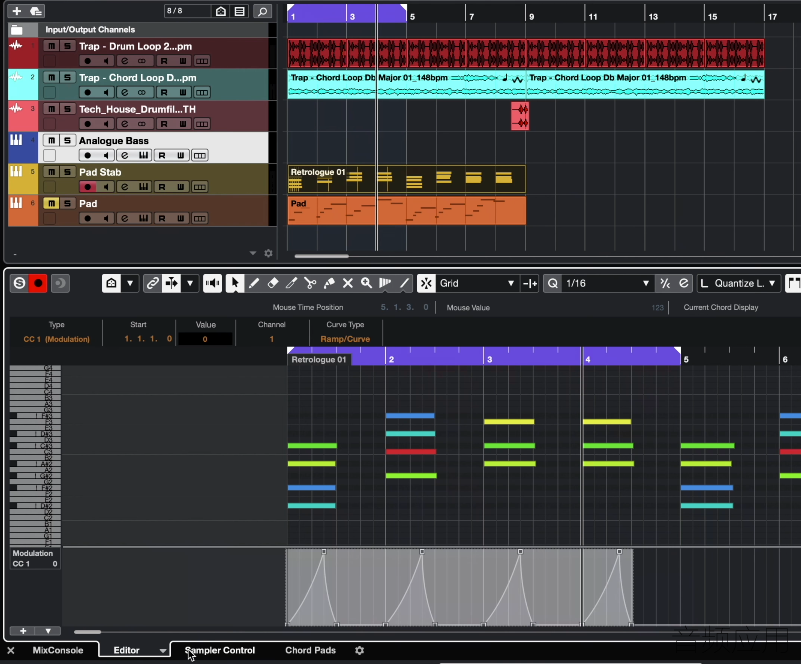The width and height of the screenshot is (801, 664).
Task: Expand track list bottom dropdown arrow
Action: [x=253, y=253]
